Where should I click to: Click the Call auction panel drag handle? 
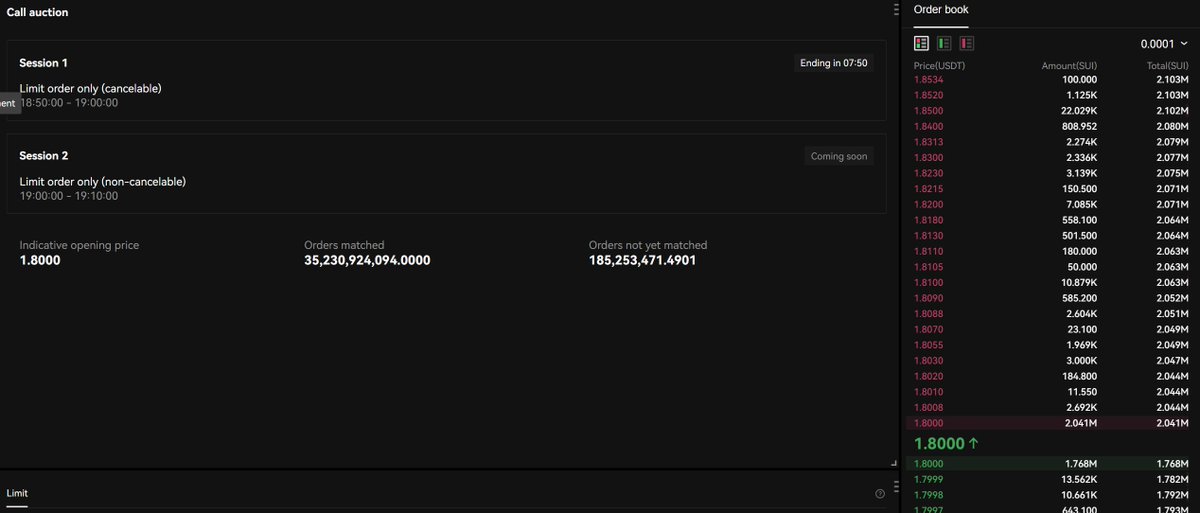(x=897, y=10)
